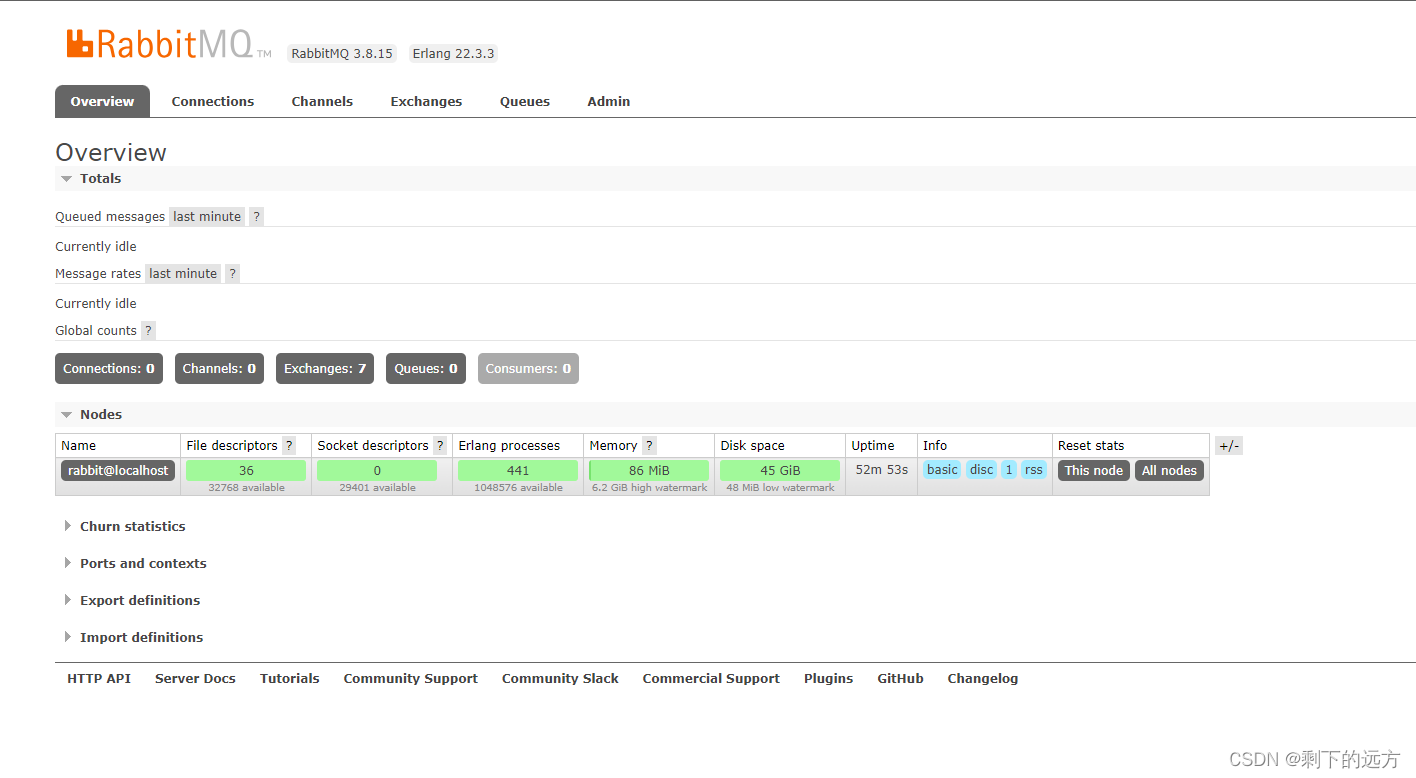Open help for Message rates
The height and width of the screenshot is (778, 1416).
pyautogui.click(x=232, y=273)
